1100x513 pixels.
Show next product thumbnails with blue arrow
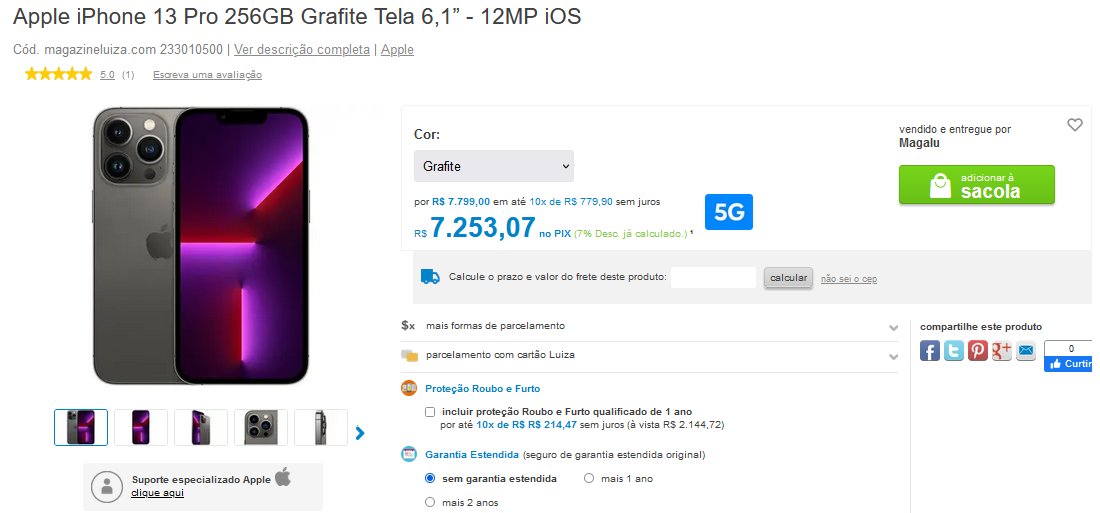[360, 433]
